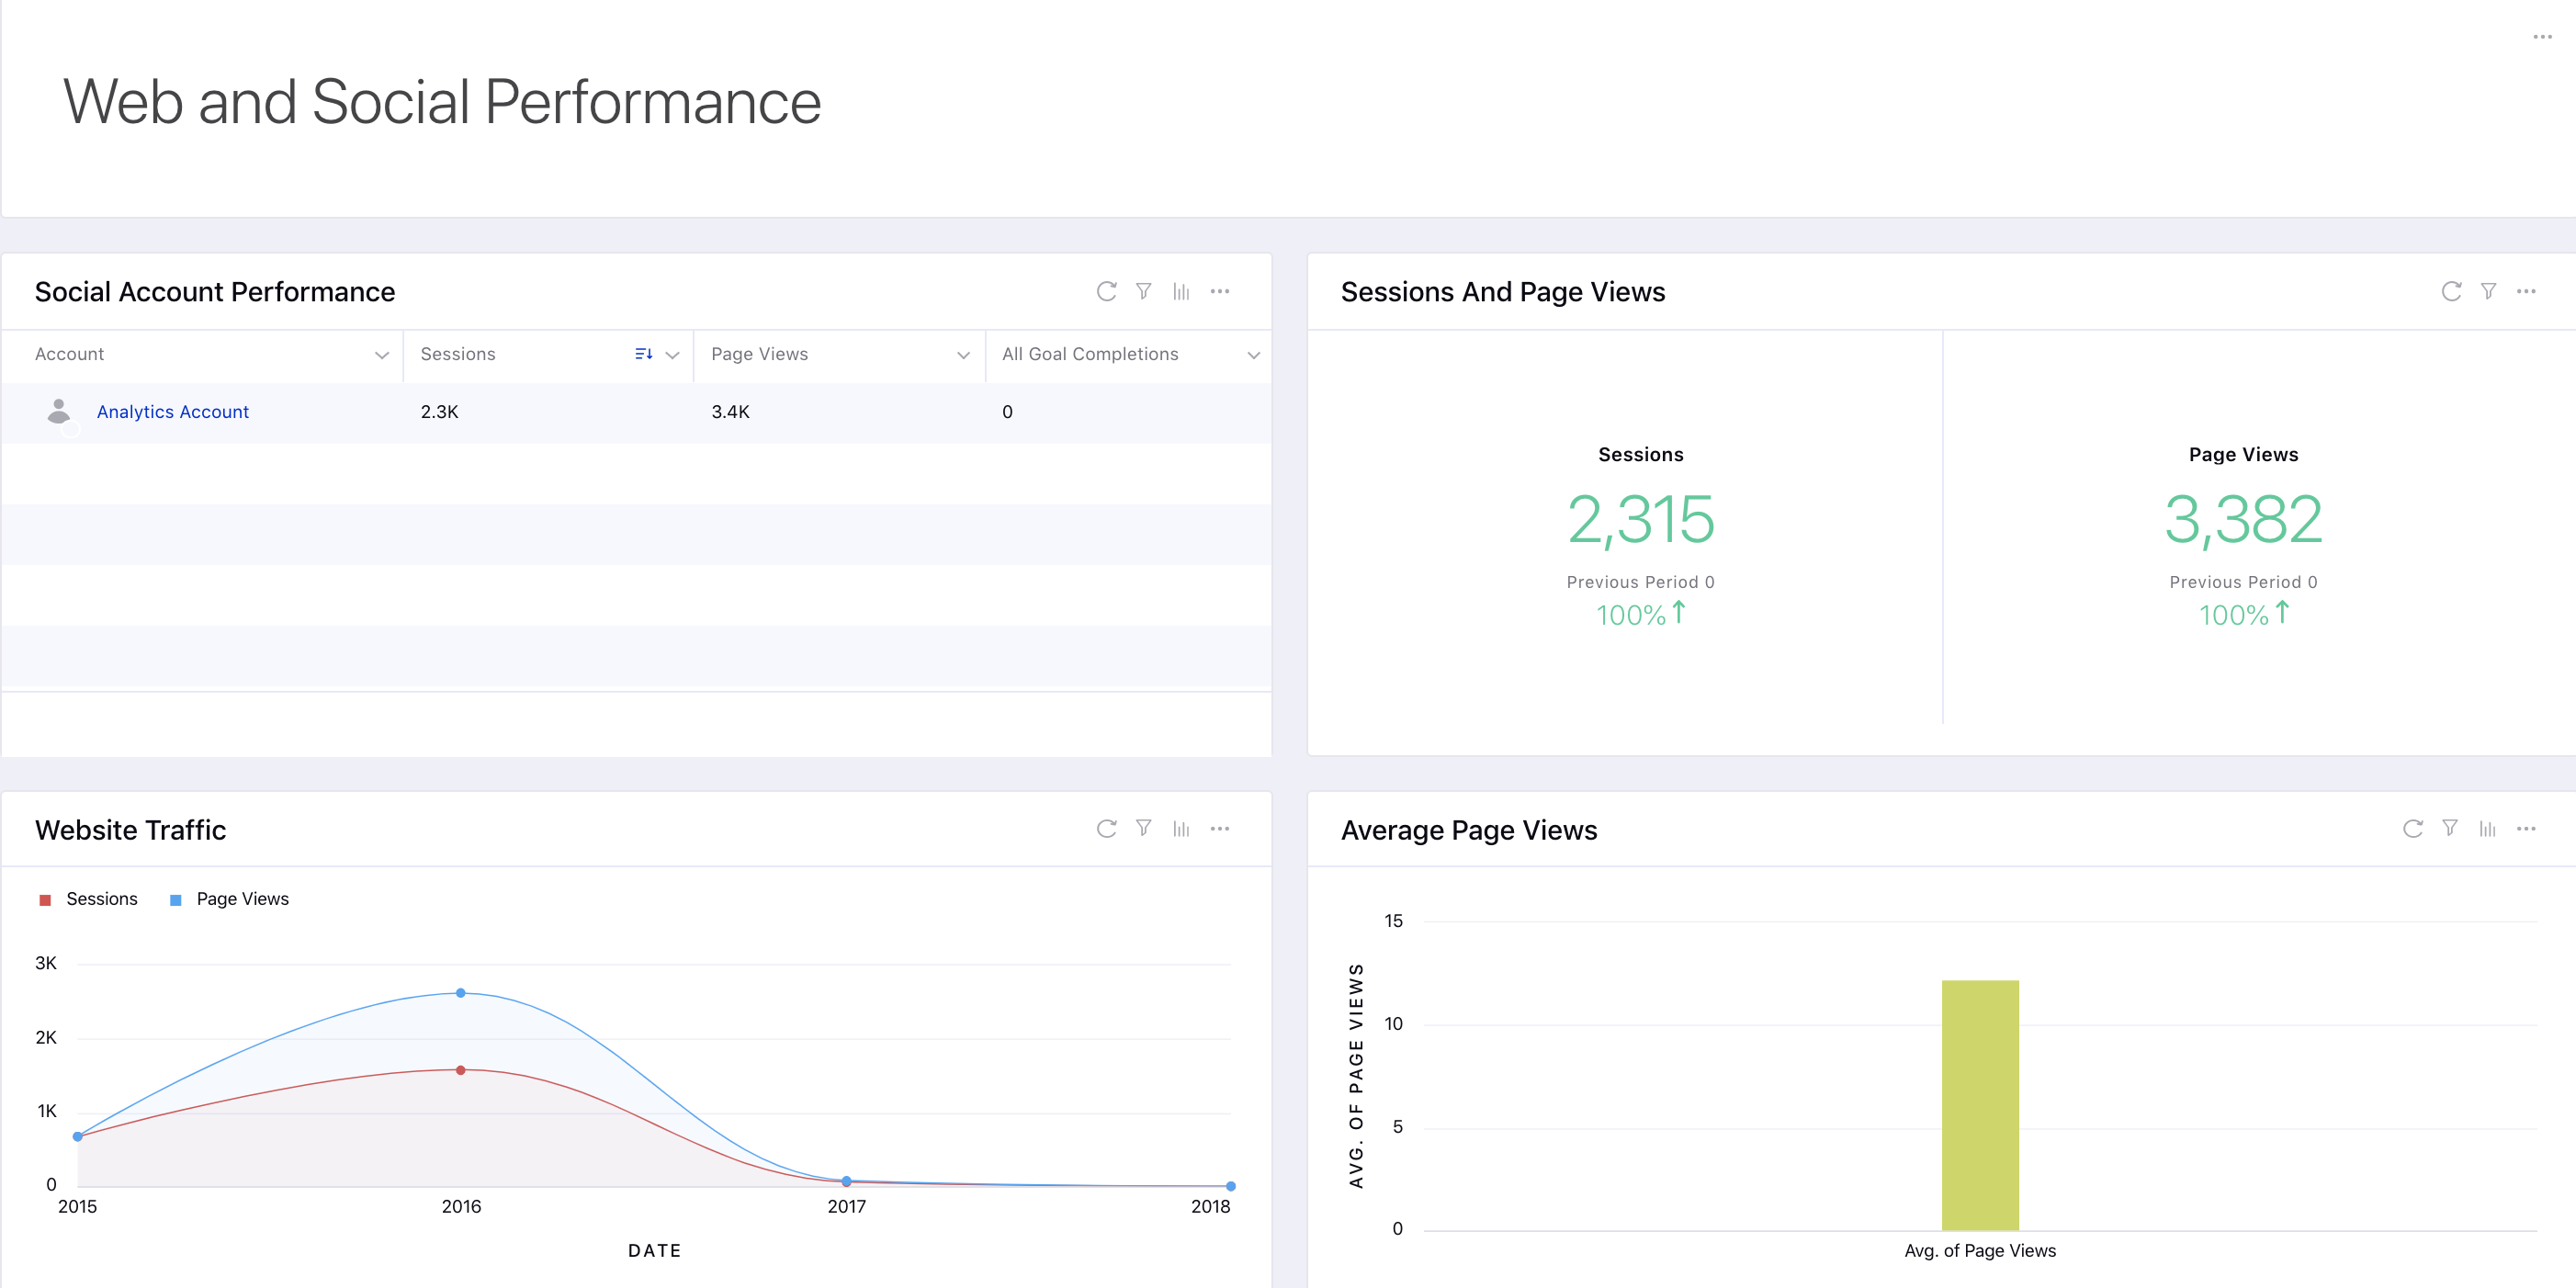
Task: Click the 3.4K page views table cell
Action: (x=730, y=411)
